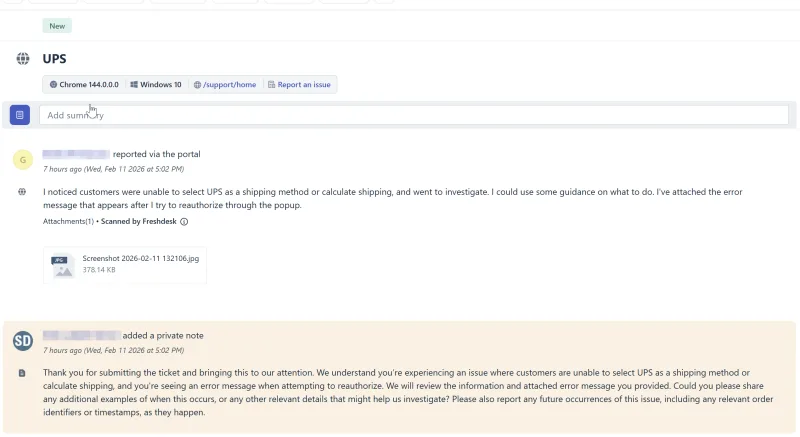Click the UPS ticket title
Image resolution: width=800 pixels, height=437 pixels.
pyautogui.click(x=54, y=59)
